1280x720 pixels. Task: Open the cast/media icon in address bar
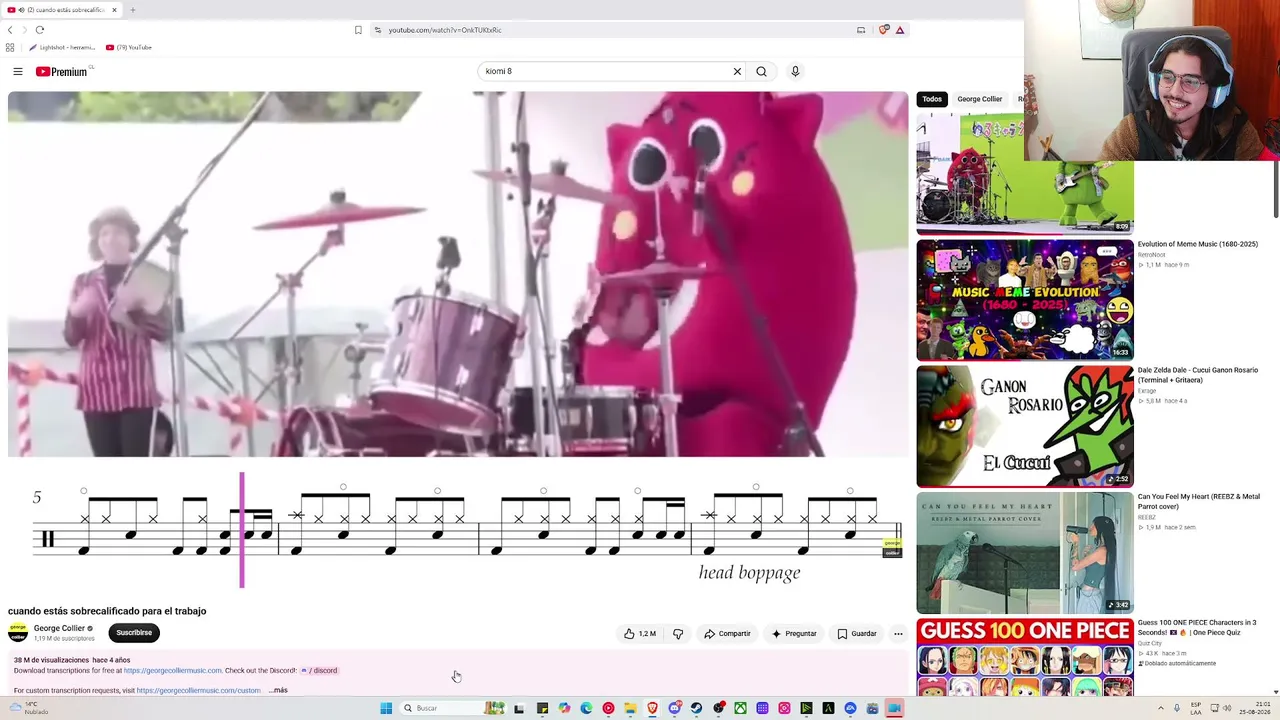[x=861, y=30]
